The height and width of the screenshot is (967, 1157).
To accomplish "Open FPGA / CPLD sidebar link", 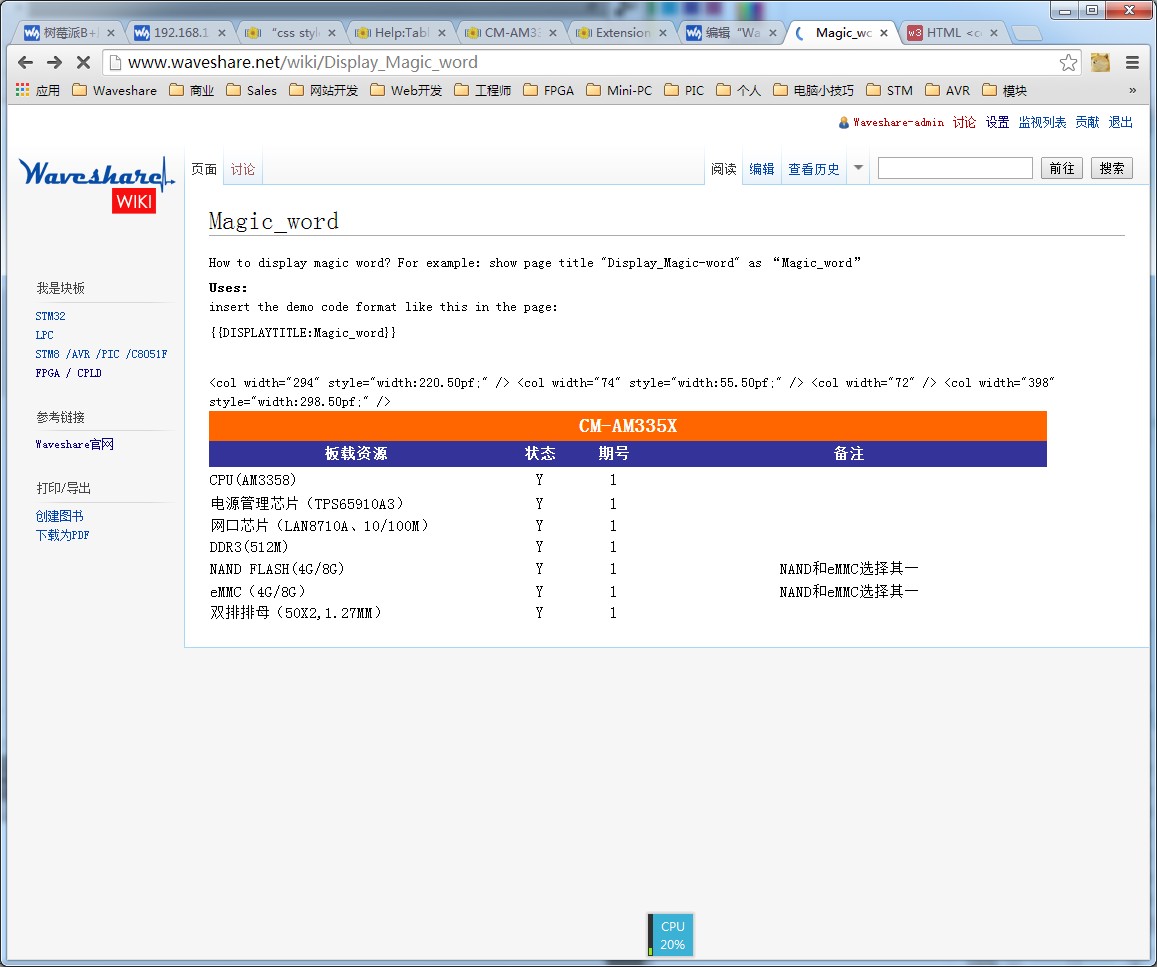I will tap(69, 373).
